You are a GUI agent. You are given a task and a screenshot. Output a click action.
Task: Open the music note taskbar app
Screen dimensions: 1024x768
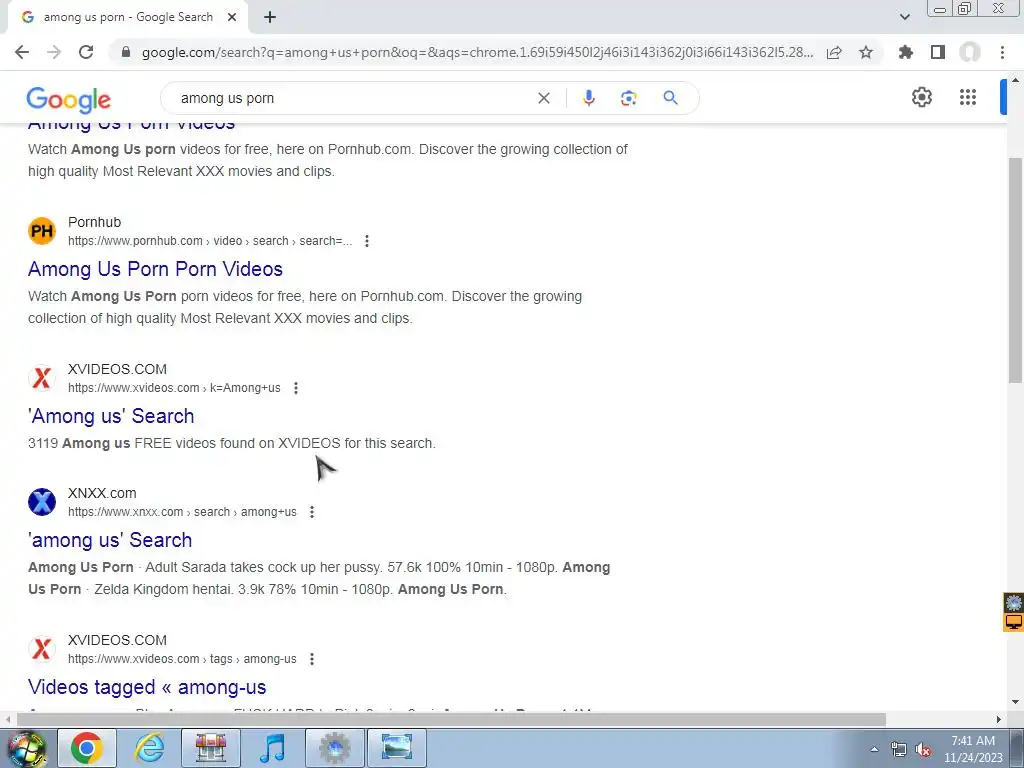click(273, 748)
